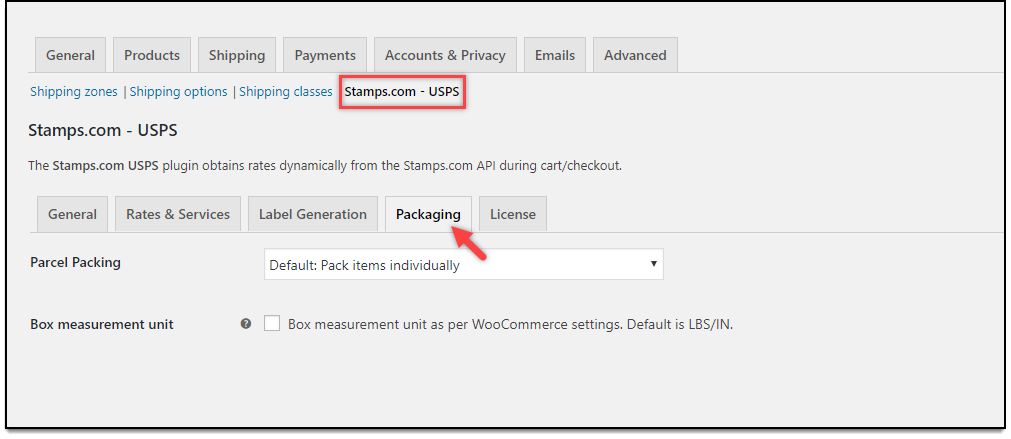Select the Stamps.com - USPS section link
The image size is (1011, 439).
point(402,92)
